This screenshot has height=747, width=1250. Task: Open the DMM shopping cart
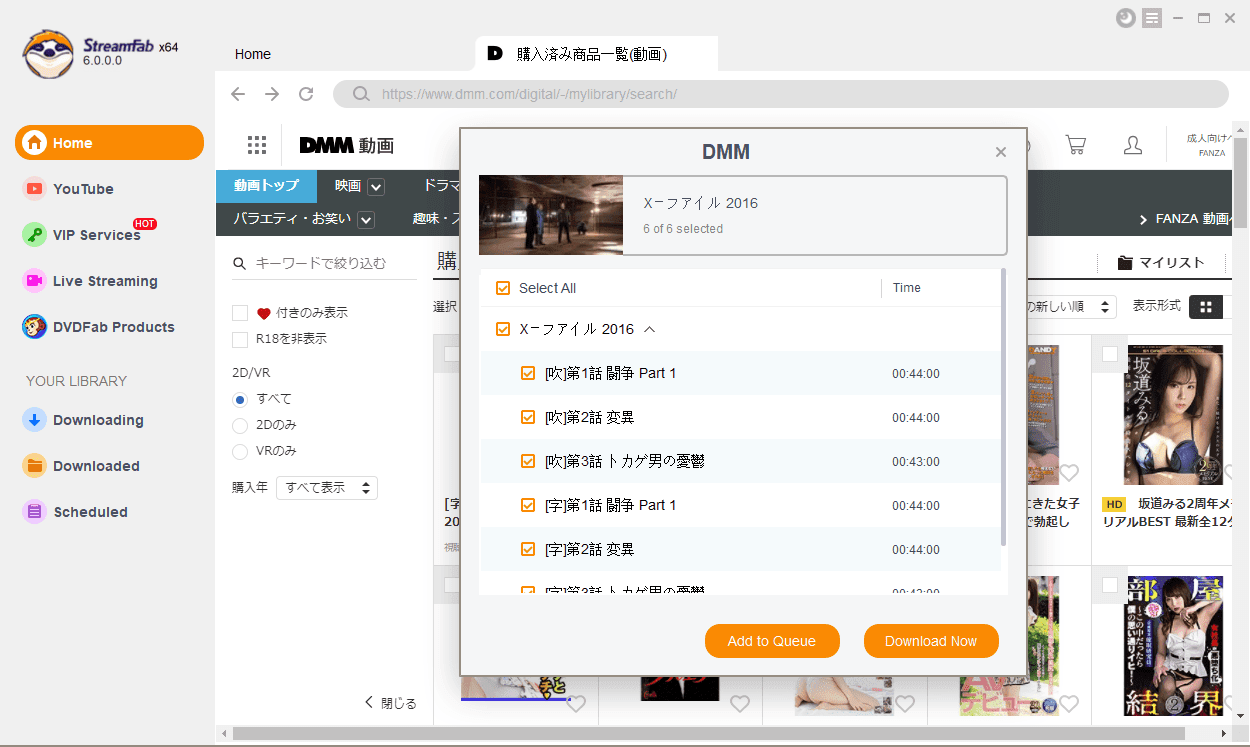(1076, 145)
